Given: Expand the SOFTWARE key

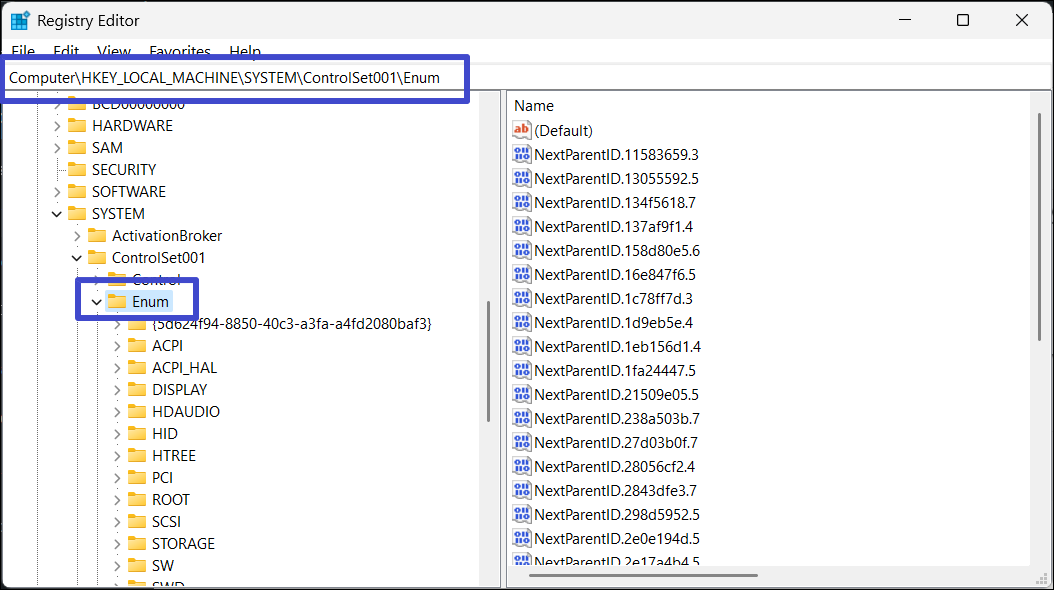Looking at the screenshot, I should tap(57, 192).
